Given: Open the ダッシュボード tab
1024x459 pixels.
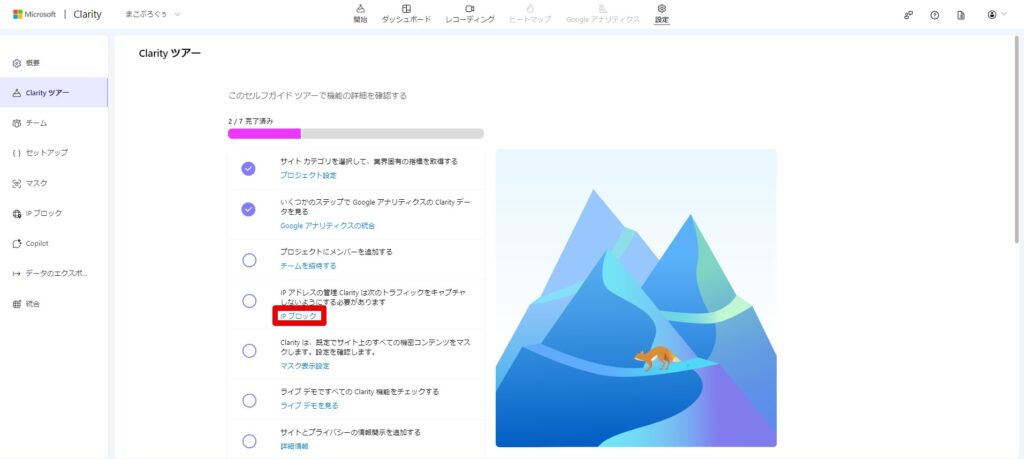Looking at the screenshot, I should 406,14.
